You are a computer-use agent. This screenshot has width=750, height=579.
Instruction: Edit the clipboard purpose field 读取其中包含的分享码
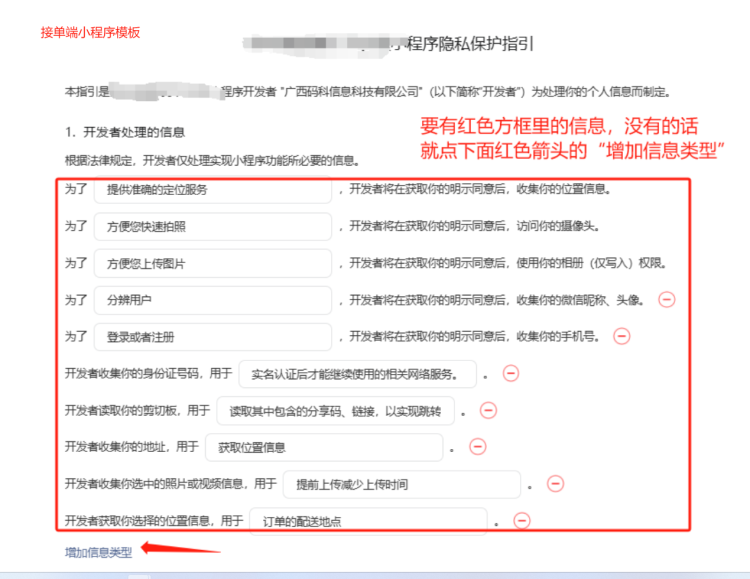pos(340,410)
